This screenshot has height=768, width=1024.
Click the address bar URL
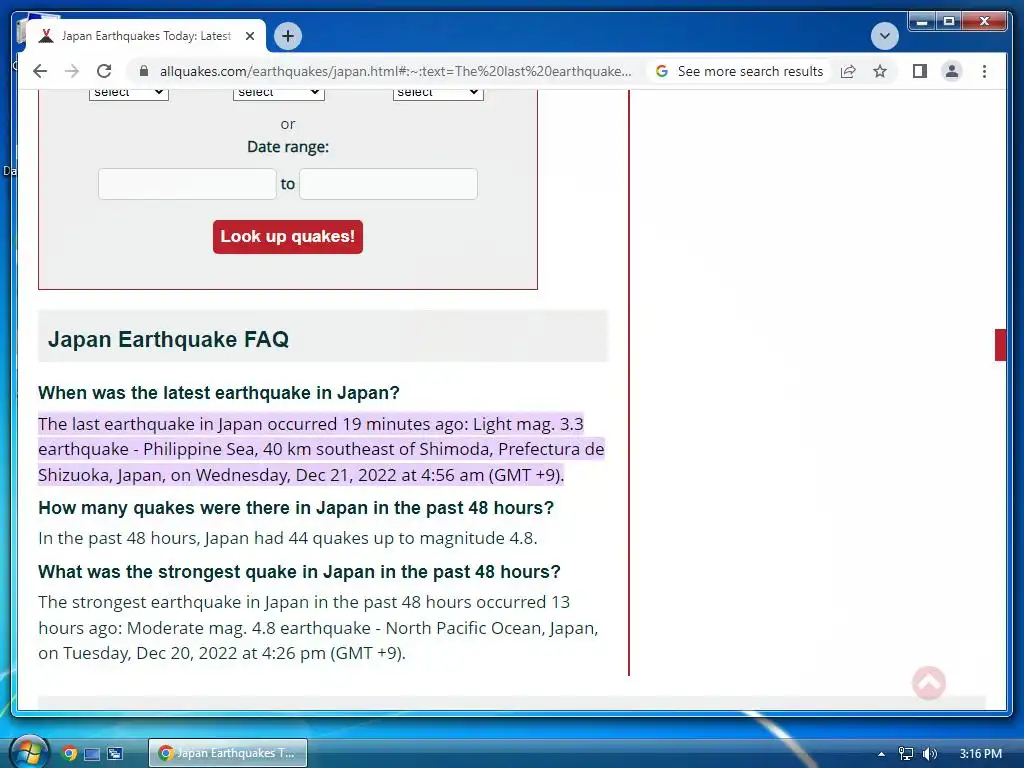pos(396,71)
